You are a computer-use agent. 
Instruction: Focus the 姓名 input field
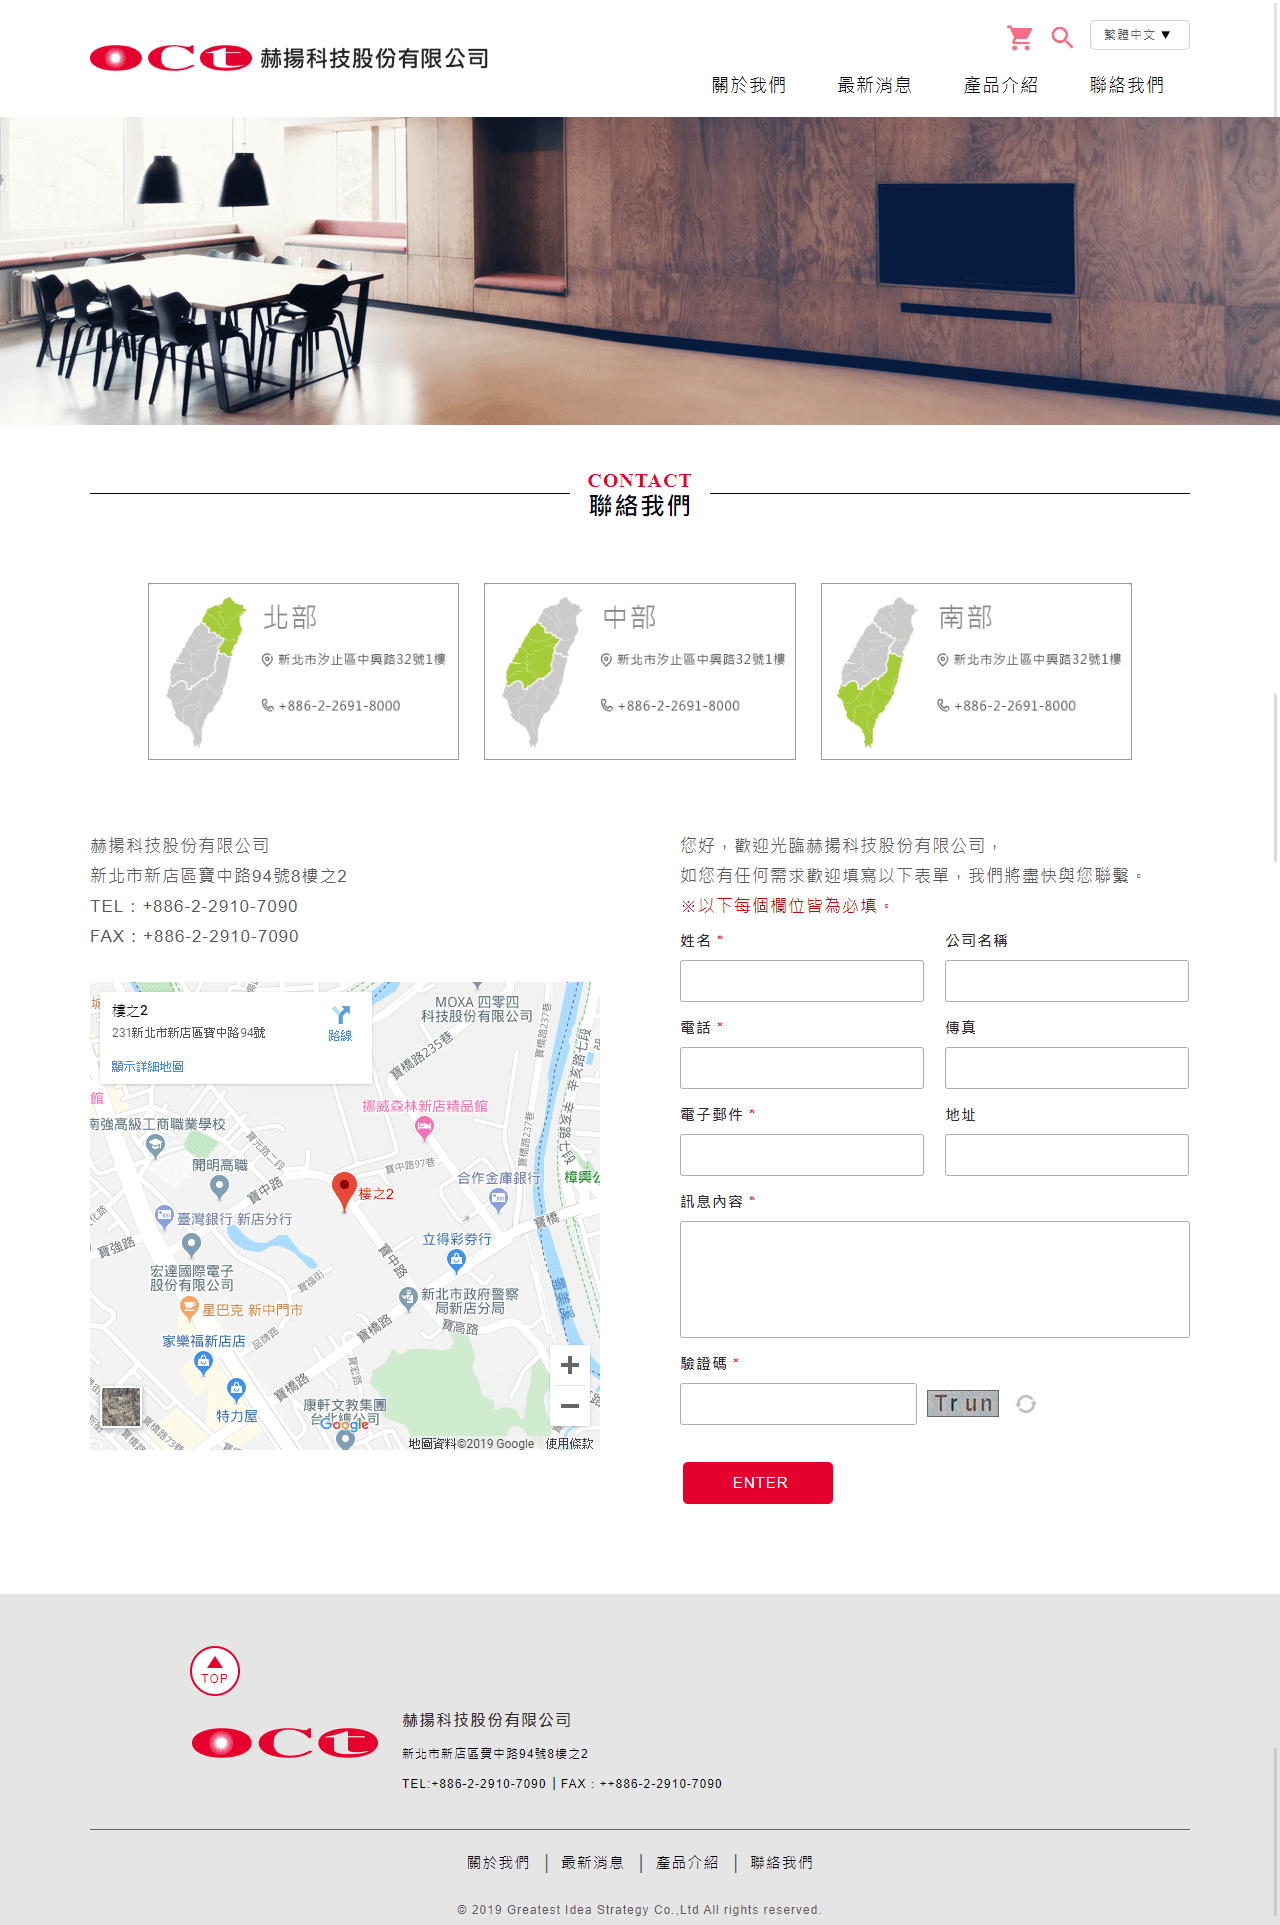(802, 981)
